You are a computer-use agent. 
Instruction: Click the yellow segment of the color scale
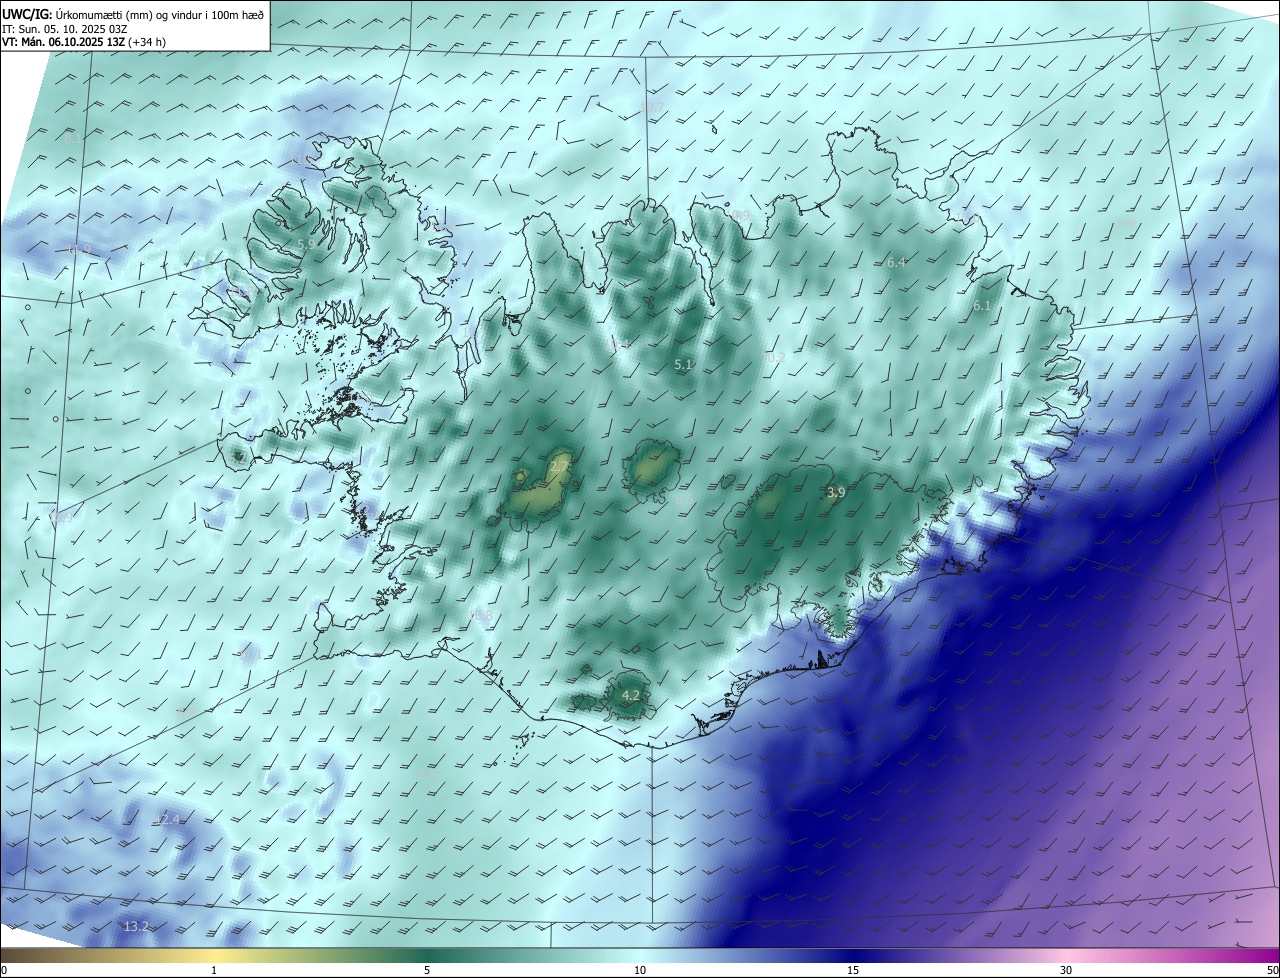click(x=215, y=955)
